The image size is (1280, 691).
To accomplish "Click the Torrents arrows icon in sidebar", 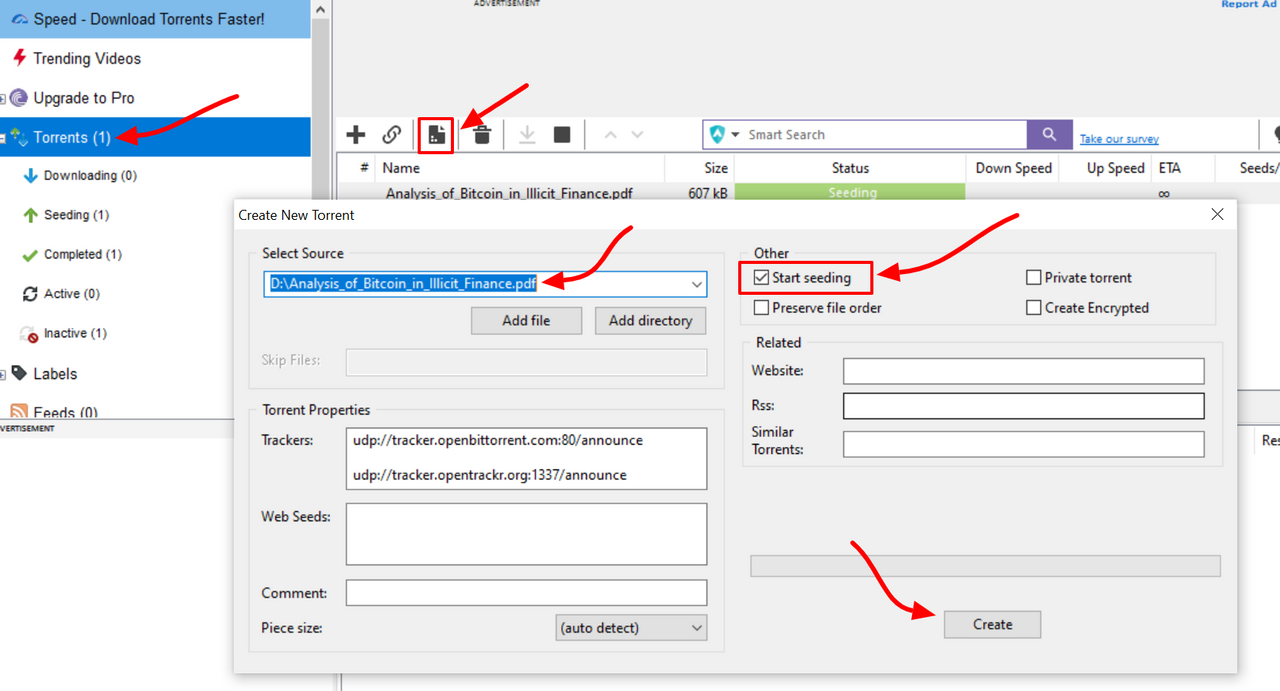I will [19, 137].
